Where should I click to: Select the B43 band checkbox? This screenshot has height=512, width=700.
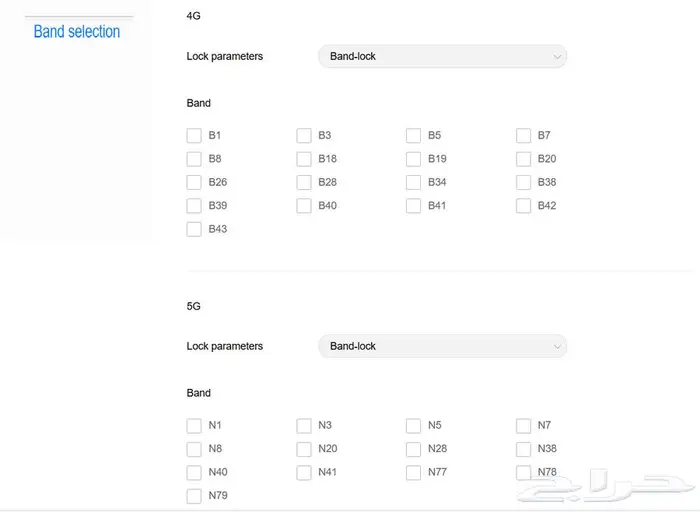[x=194, y=229]
